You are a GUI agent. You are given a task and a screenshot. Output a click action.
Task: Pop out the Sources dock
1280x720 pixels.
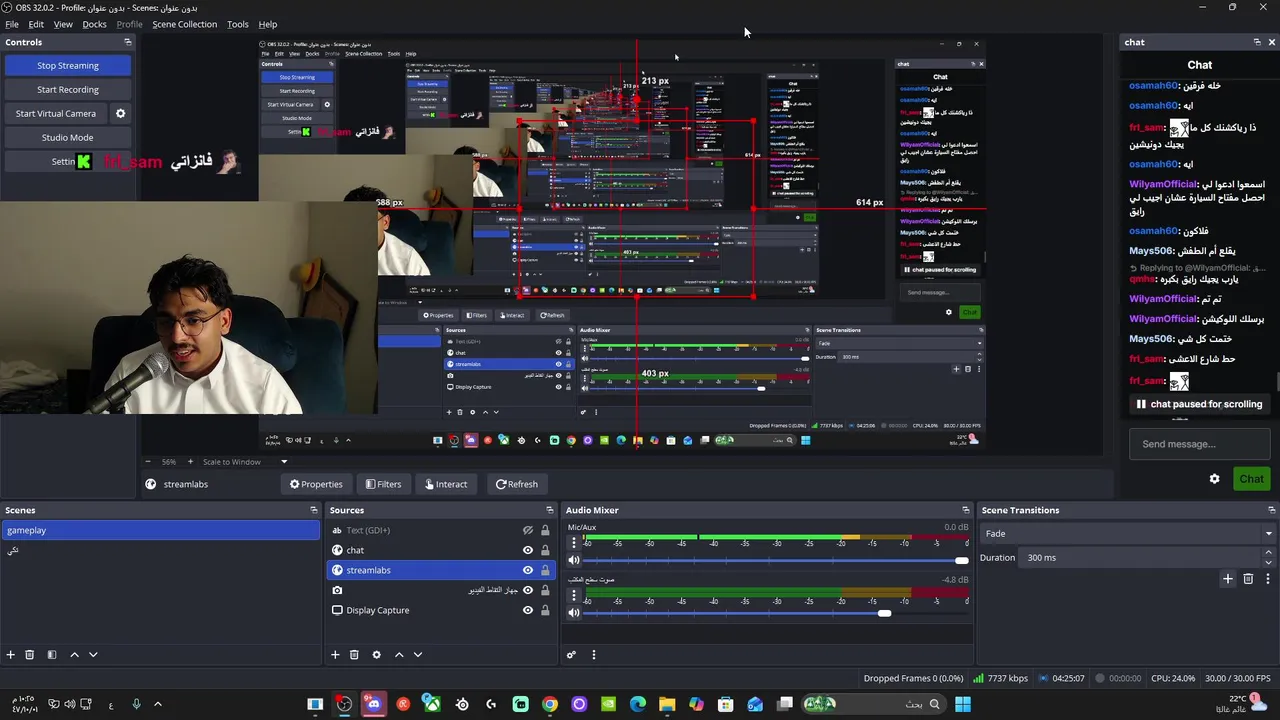click(549, 510)
